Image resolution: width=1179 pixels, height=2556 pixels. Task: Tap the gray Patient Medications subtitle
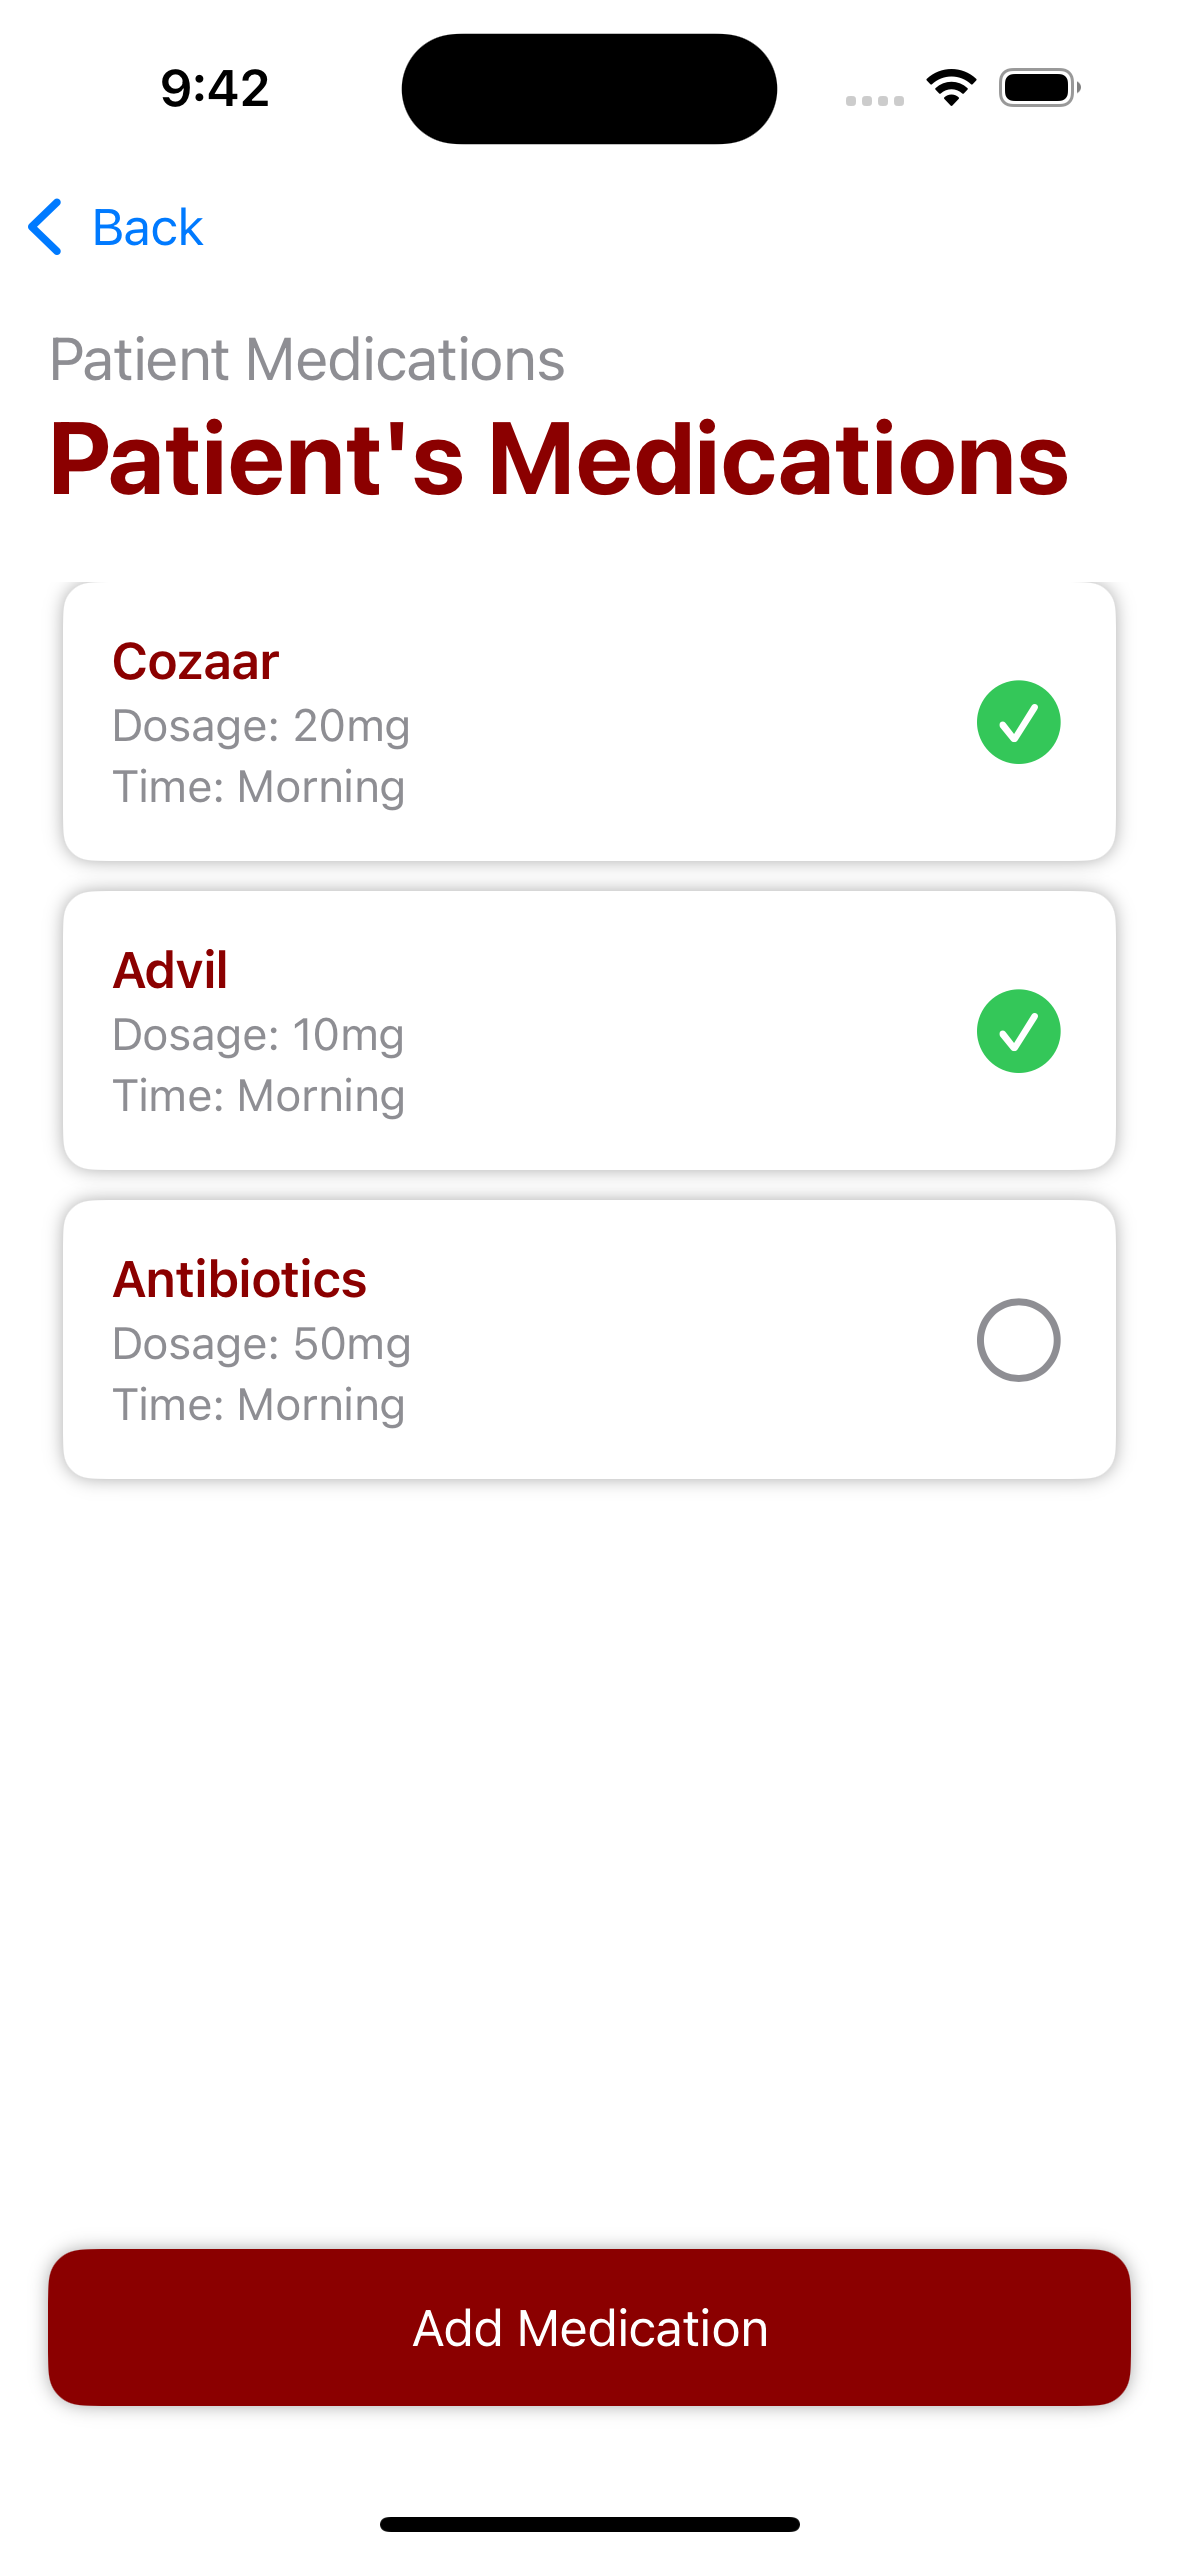pos(307,360)
